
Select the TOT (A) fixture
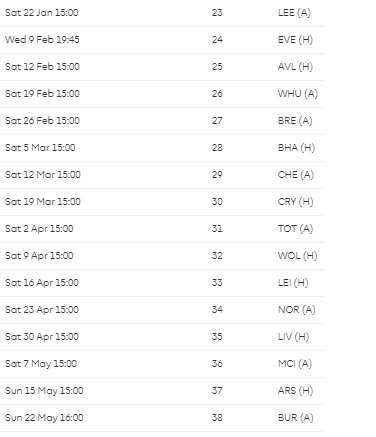pyautogui.click(x=295, y=229)
